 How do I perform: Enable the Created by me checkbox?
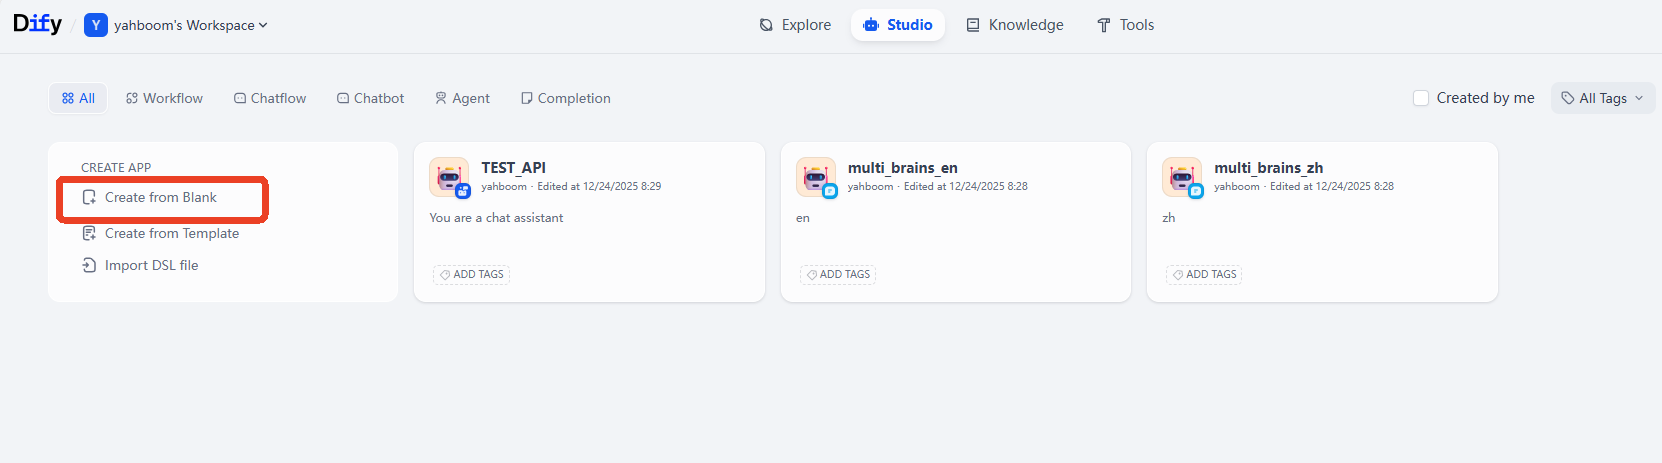[1421, 98]
